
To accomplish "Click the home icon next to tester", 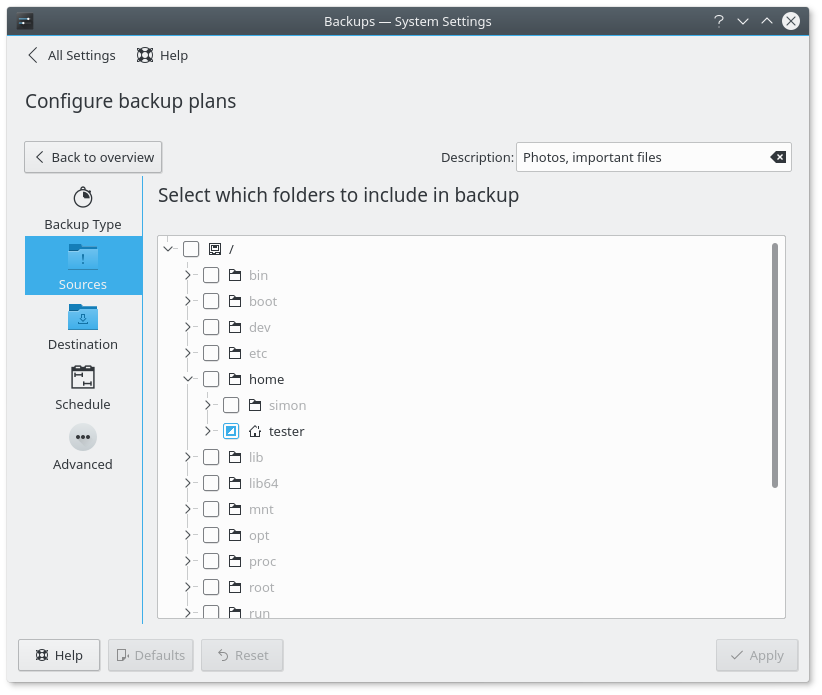I will (x=255, y=431).
